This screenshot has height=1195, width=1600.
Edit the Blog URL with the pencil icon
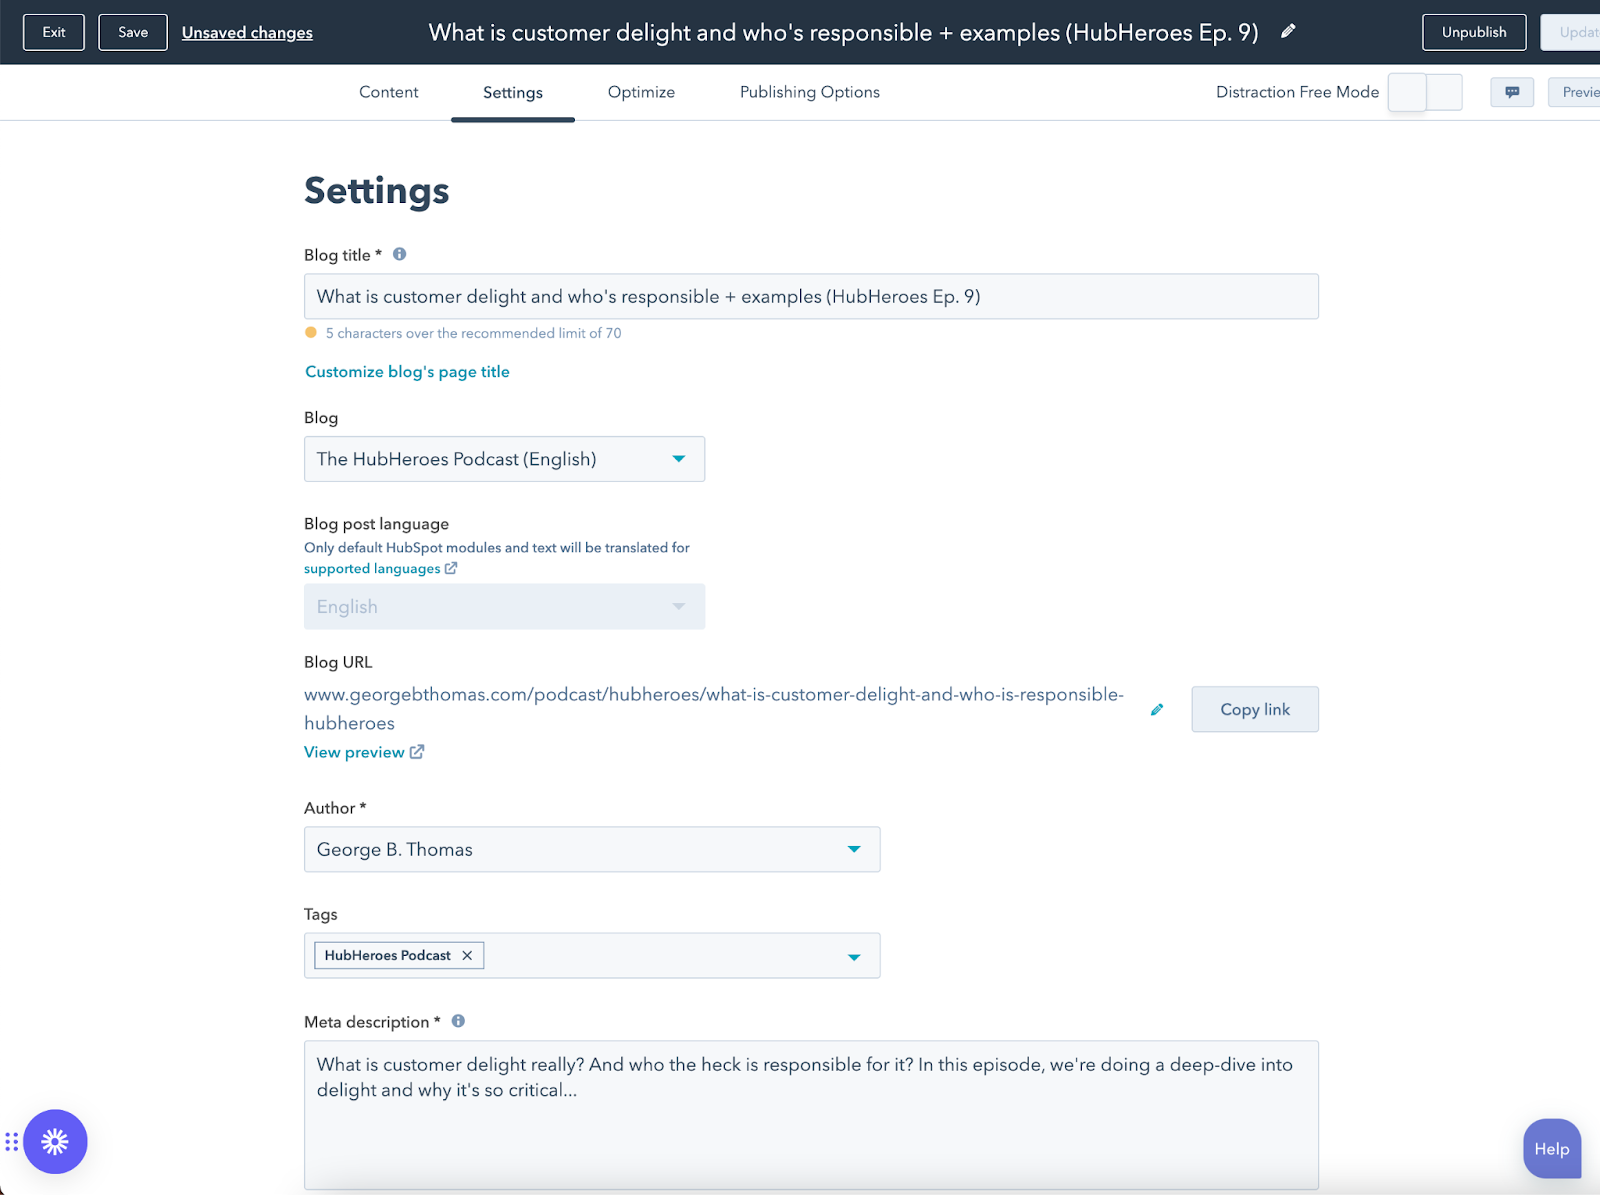[x=1157, y=709]
